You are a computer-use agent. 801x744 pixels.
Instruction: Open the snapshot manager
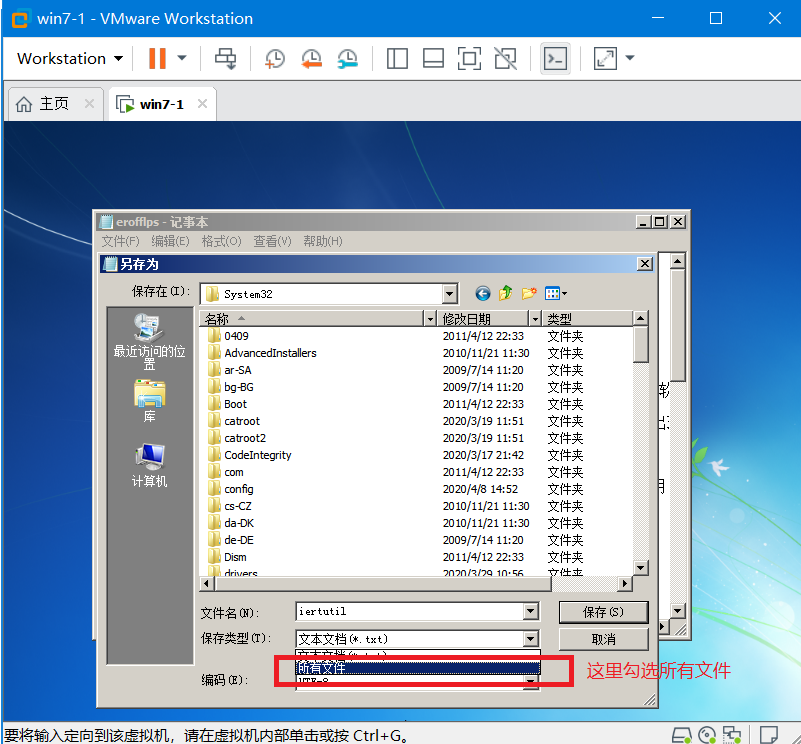pyautogui.click(x=347, y=58)
